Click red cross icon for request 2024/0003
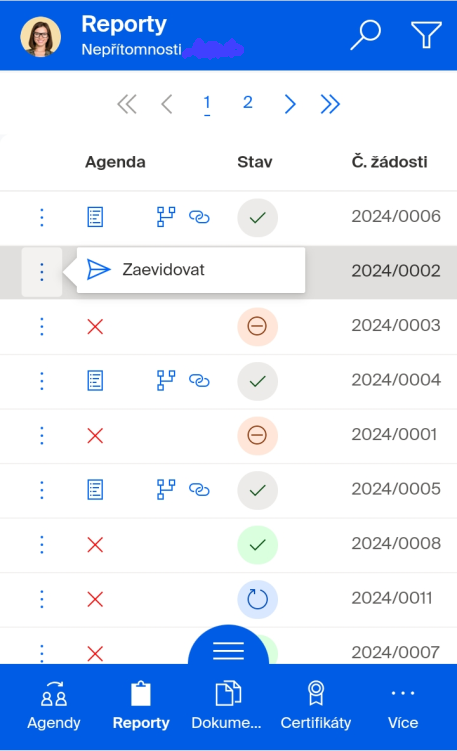457x751 pixels. pyautogui.click(x=95, y=327)
